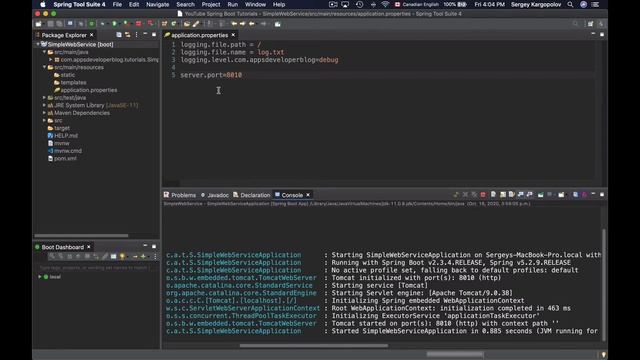Open Package Explorer view menu (three dots)
Image resolution: width=640 pixels, height=360 pixels.
coord(136,35)
